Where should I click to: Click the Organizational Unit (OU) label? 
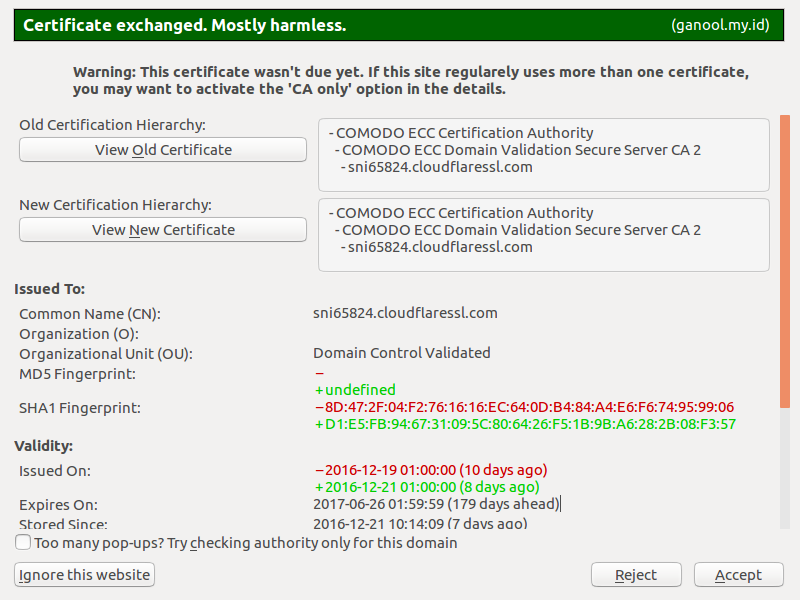coord(106,354)
